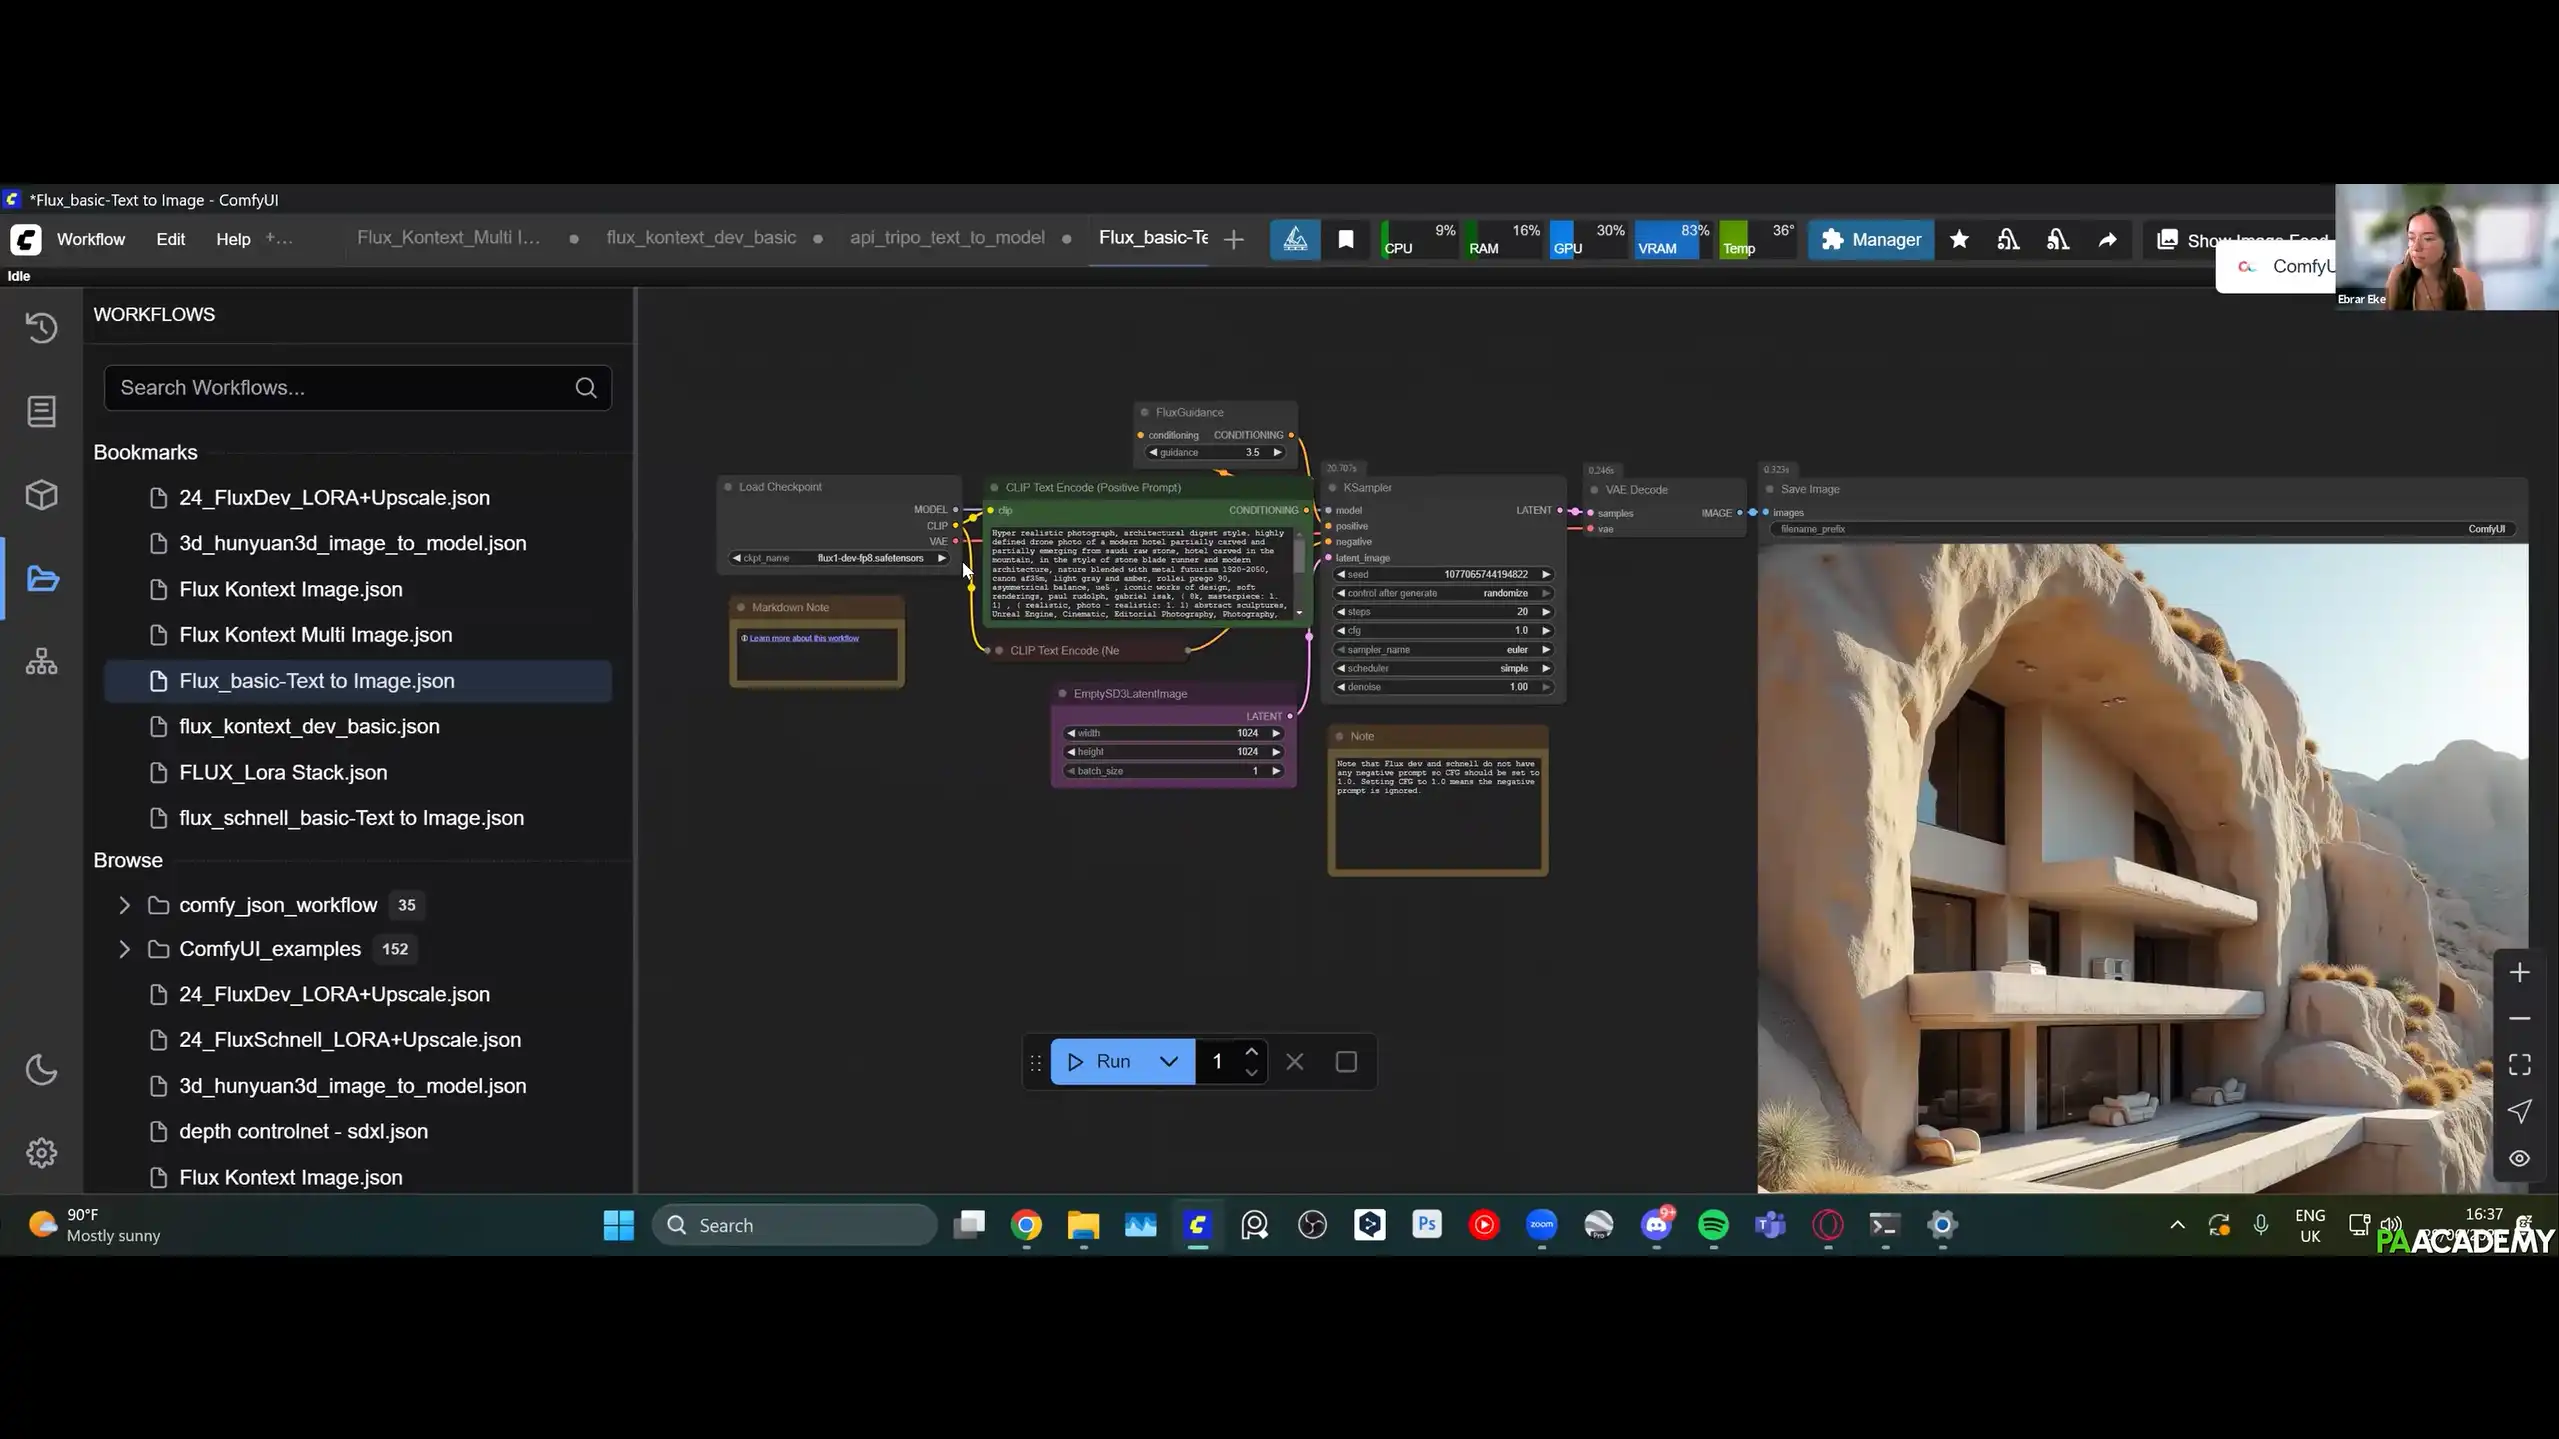This screenshot has height=1439, width=2559.
Task: Click the ComfyUI logo icon beside Workflow
Action: (26, 239)
